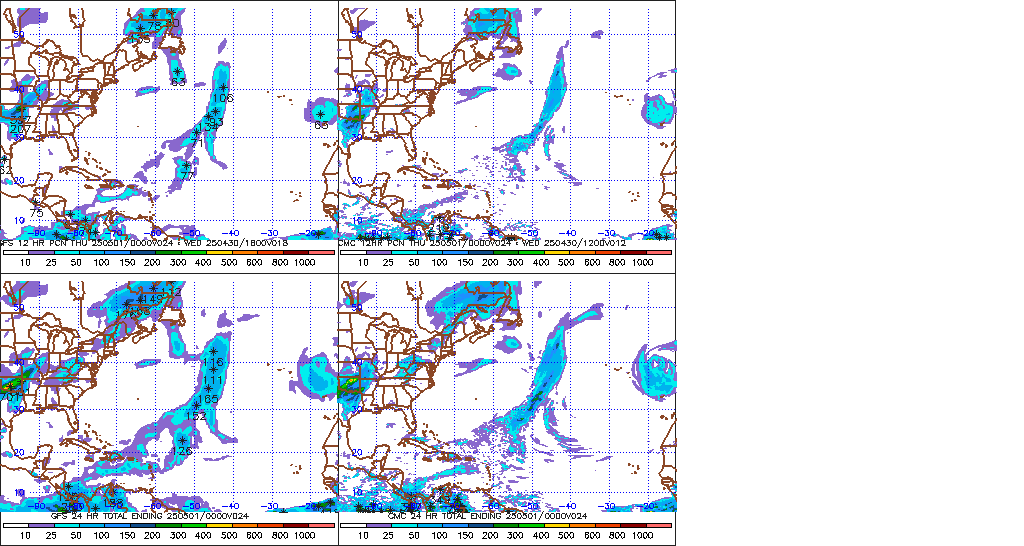Screen dimensions: 1024x546
Task: Click the 500 label in CMC 24 HR legend
Action: 566,536
